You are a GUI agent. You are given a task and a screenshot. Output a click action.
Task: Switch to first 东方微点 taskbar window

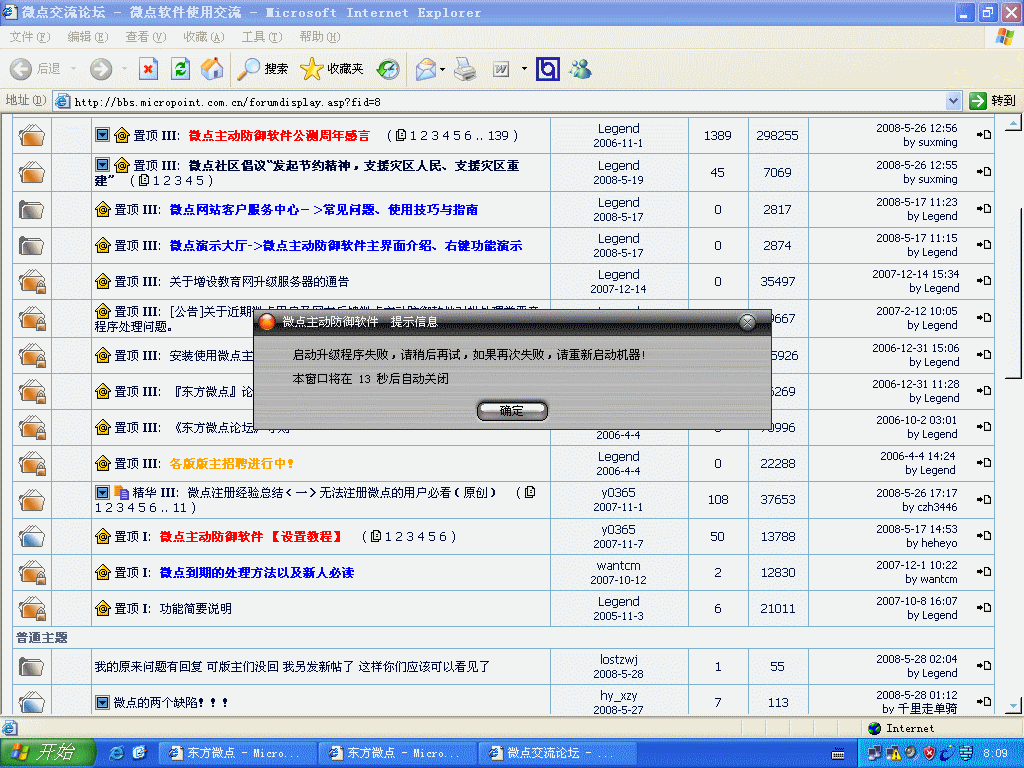pos(238,753)
